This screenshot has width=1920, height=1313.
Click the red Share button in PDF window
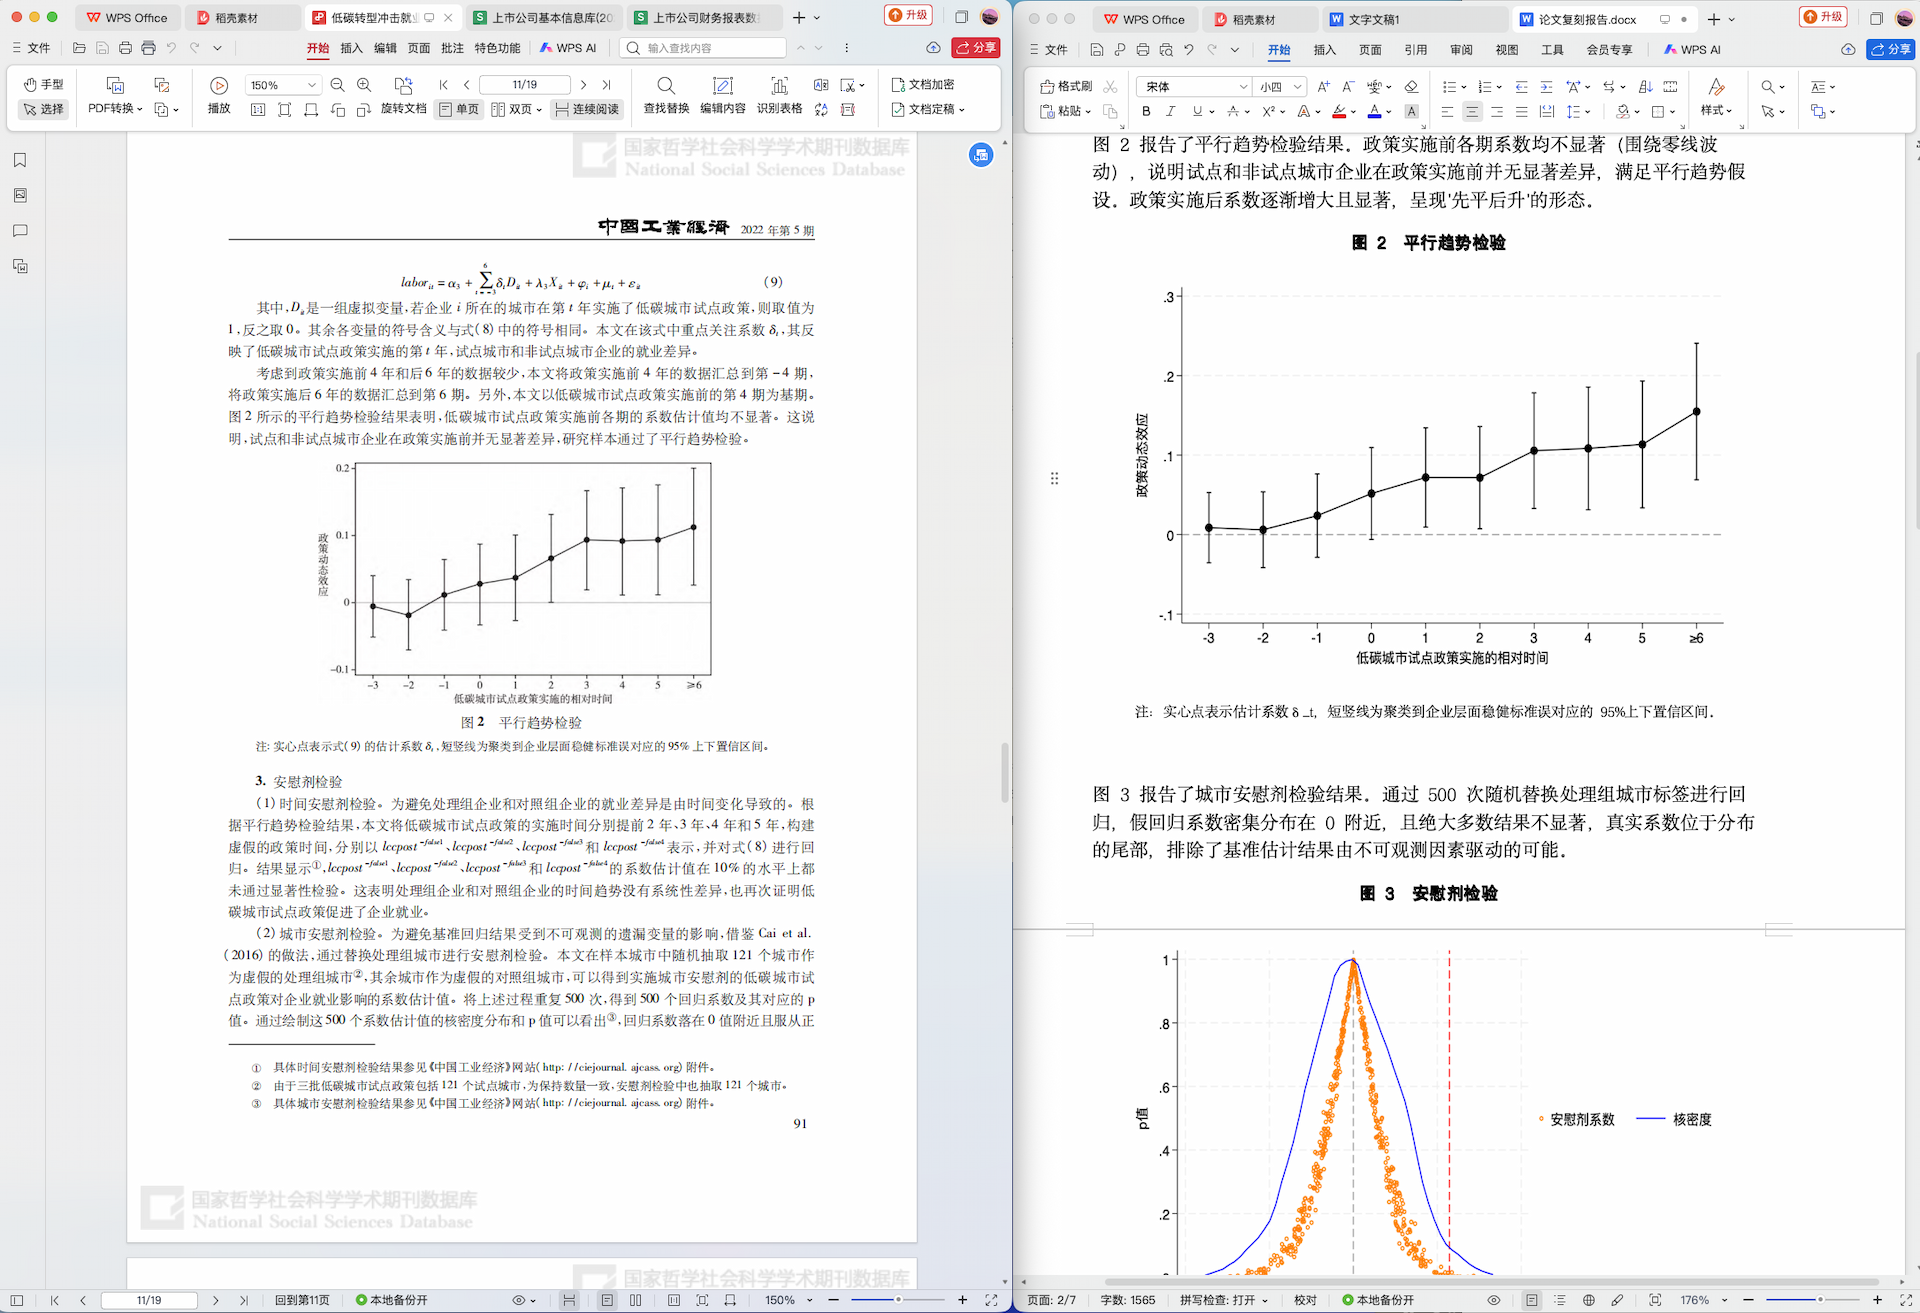[x=976, y=47]
